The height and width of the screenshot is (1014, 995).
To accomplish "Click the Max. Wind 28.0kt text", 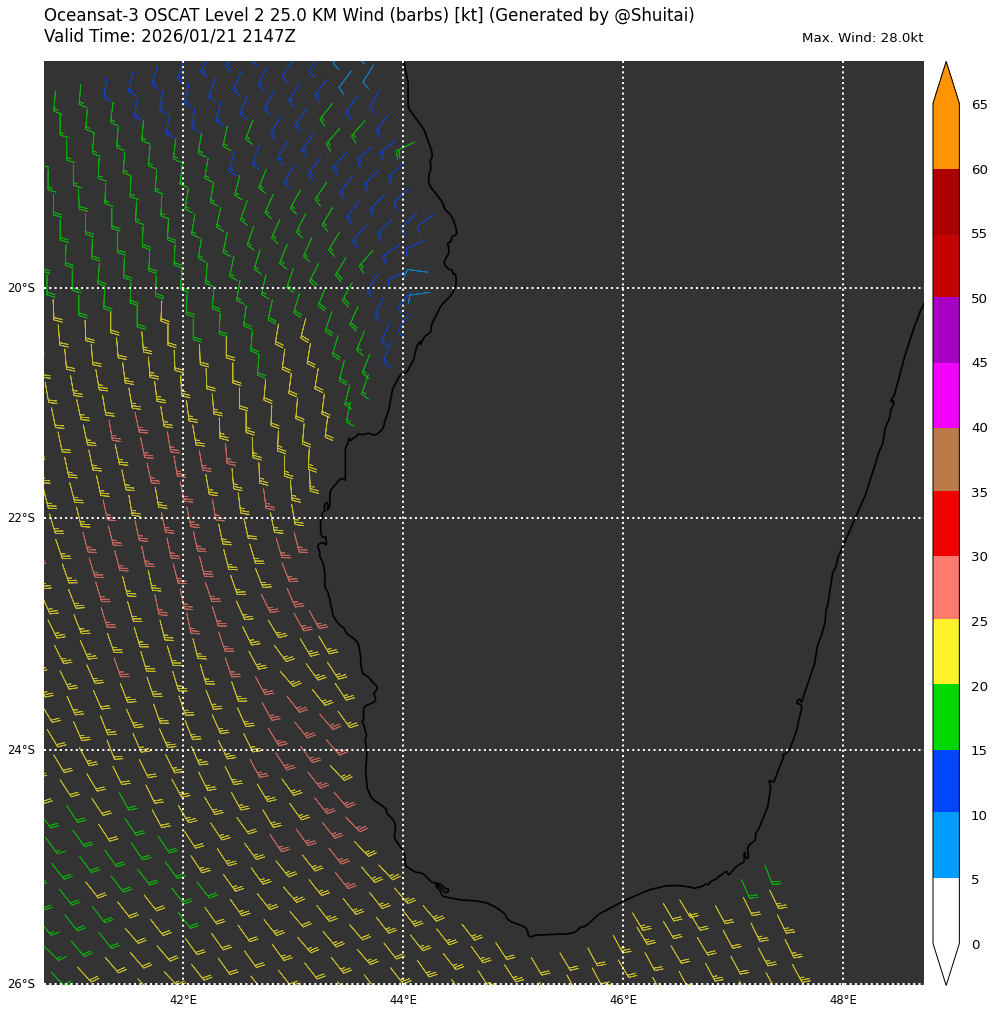I will pyautogui.click(x=862, y=38).
